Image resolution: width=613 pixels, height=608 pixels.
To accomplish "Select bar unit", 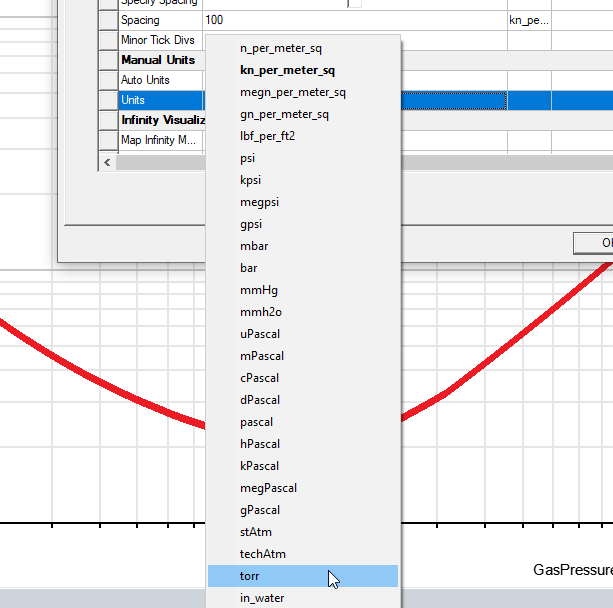I will (303, 268).
